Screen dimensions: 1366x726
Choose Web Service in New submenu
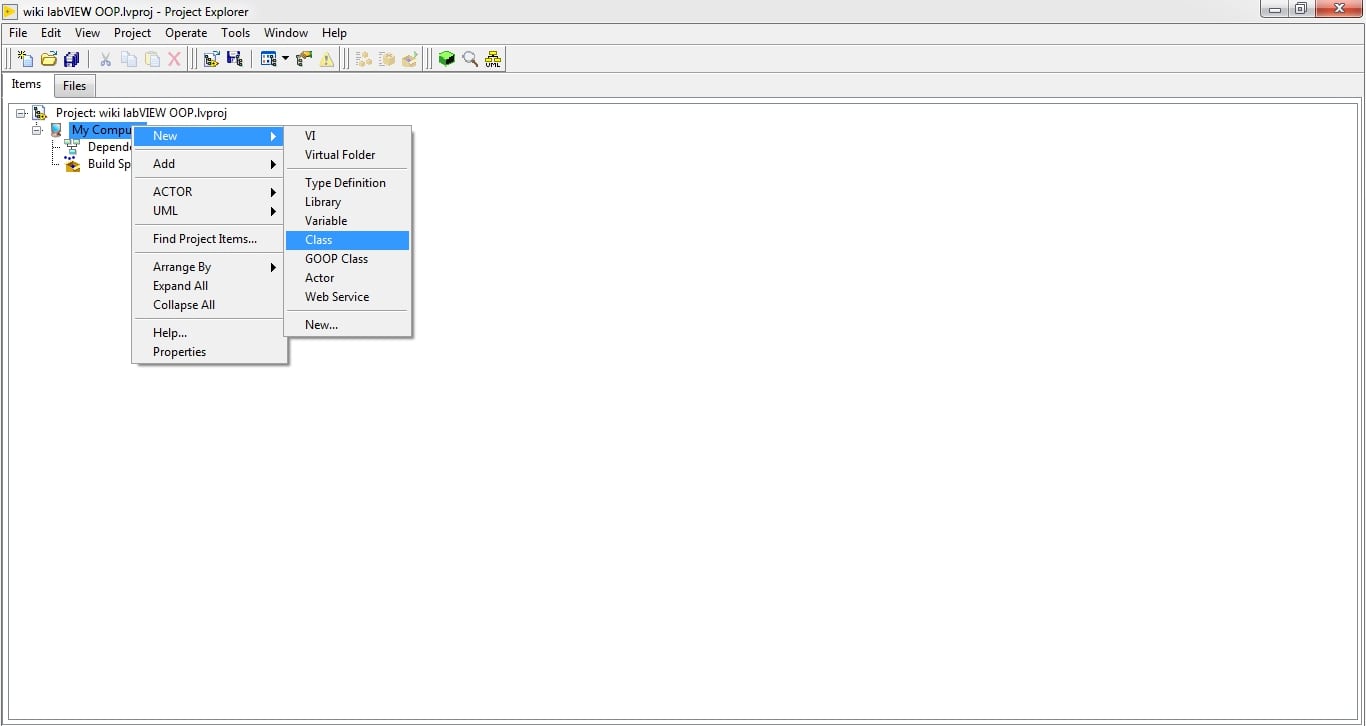coord(347,297)
